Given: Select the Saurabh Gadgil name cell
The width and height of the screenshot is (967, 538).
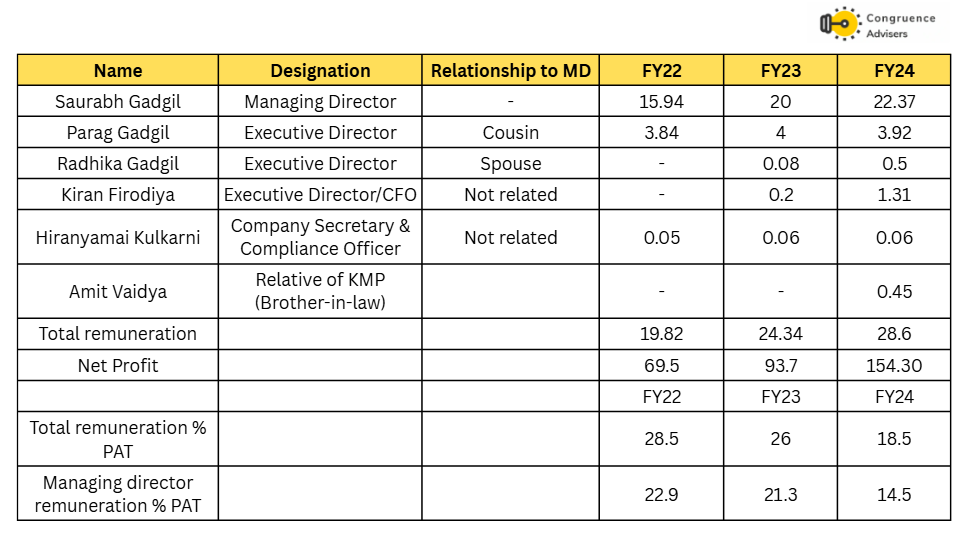Looking at the screenshot, I should coord(118,101).
